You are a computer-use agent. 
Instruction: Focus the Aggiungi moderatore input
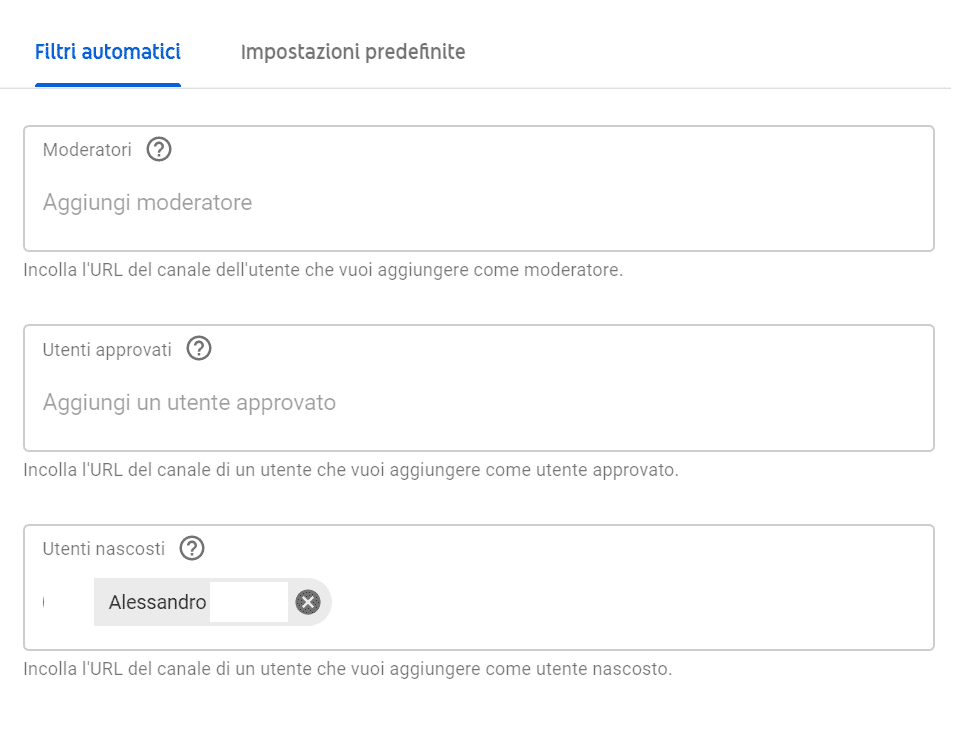point(400,203)
